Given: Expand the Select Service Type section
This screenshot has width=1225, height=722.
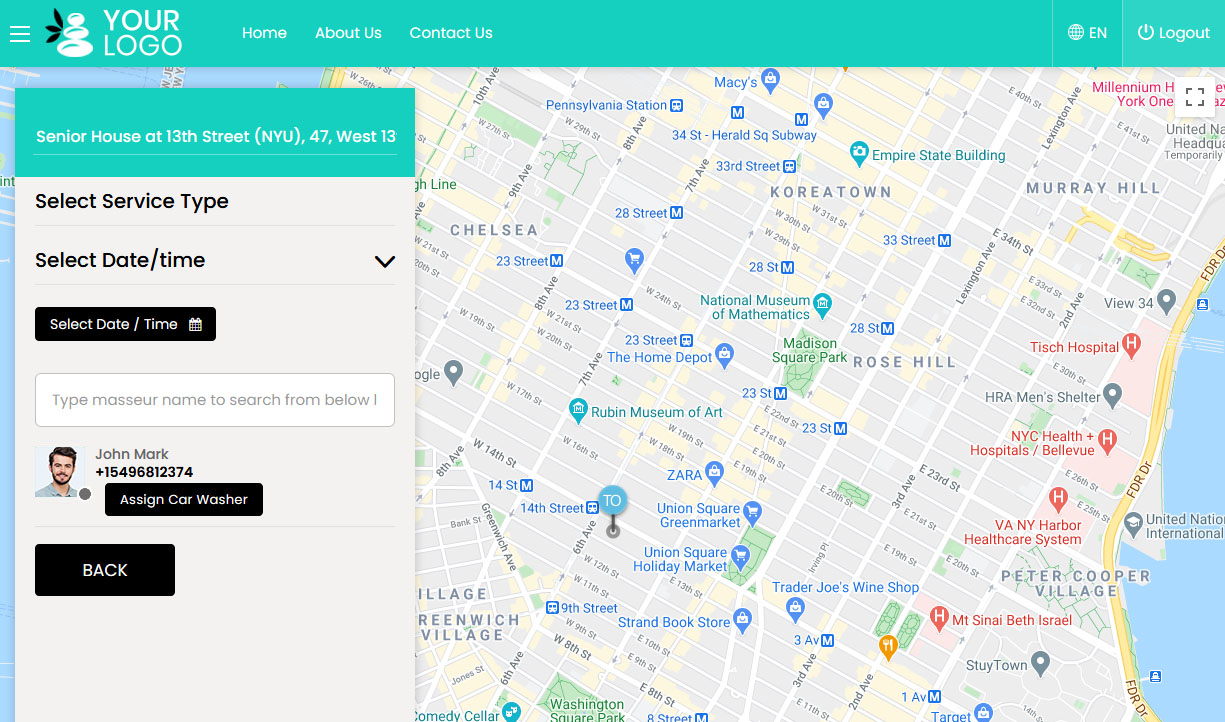Looking at the screenshot, I should (131, 201).
